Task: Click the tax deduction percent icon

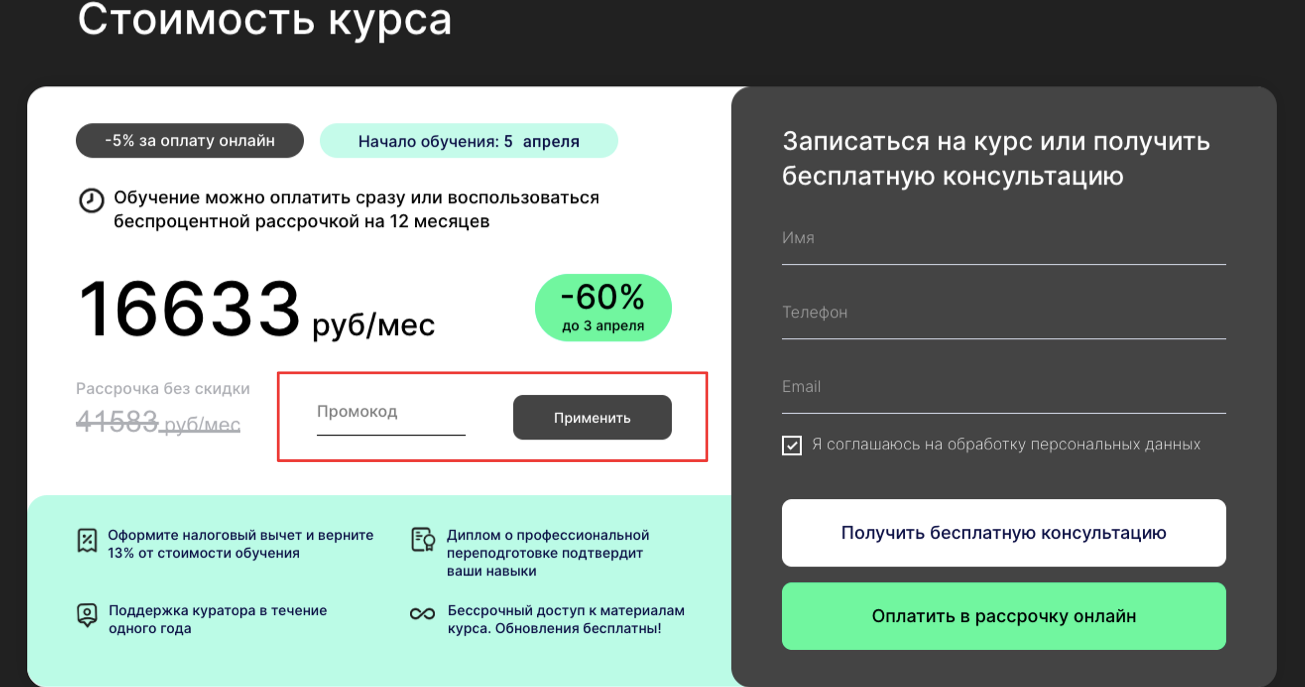Action: coord(87,541)
